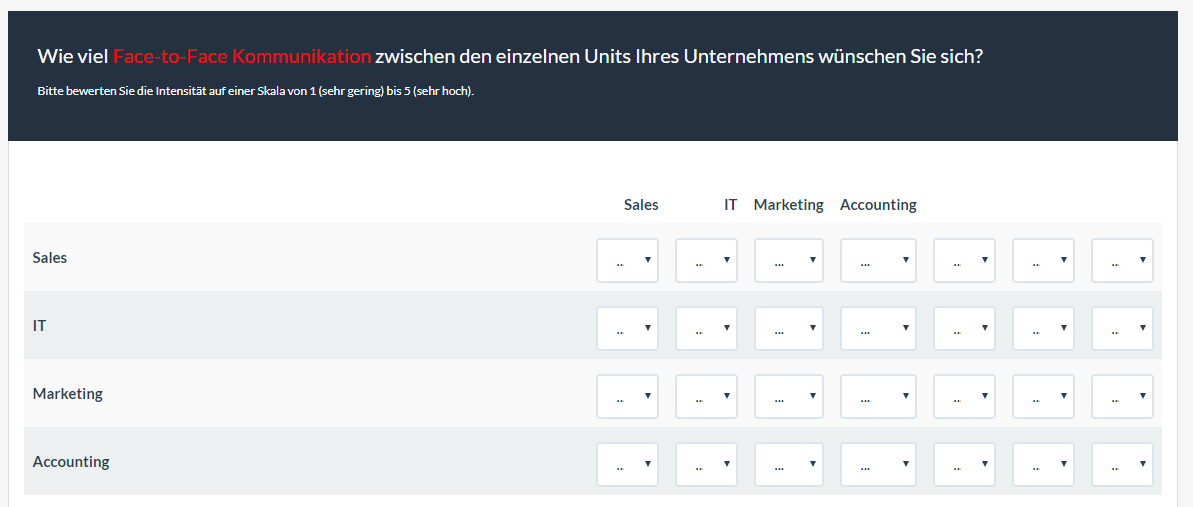Open IT row dropdown under Sales column
The image size is (1193, 507).
click(627, 328)
